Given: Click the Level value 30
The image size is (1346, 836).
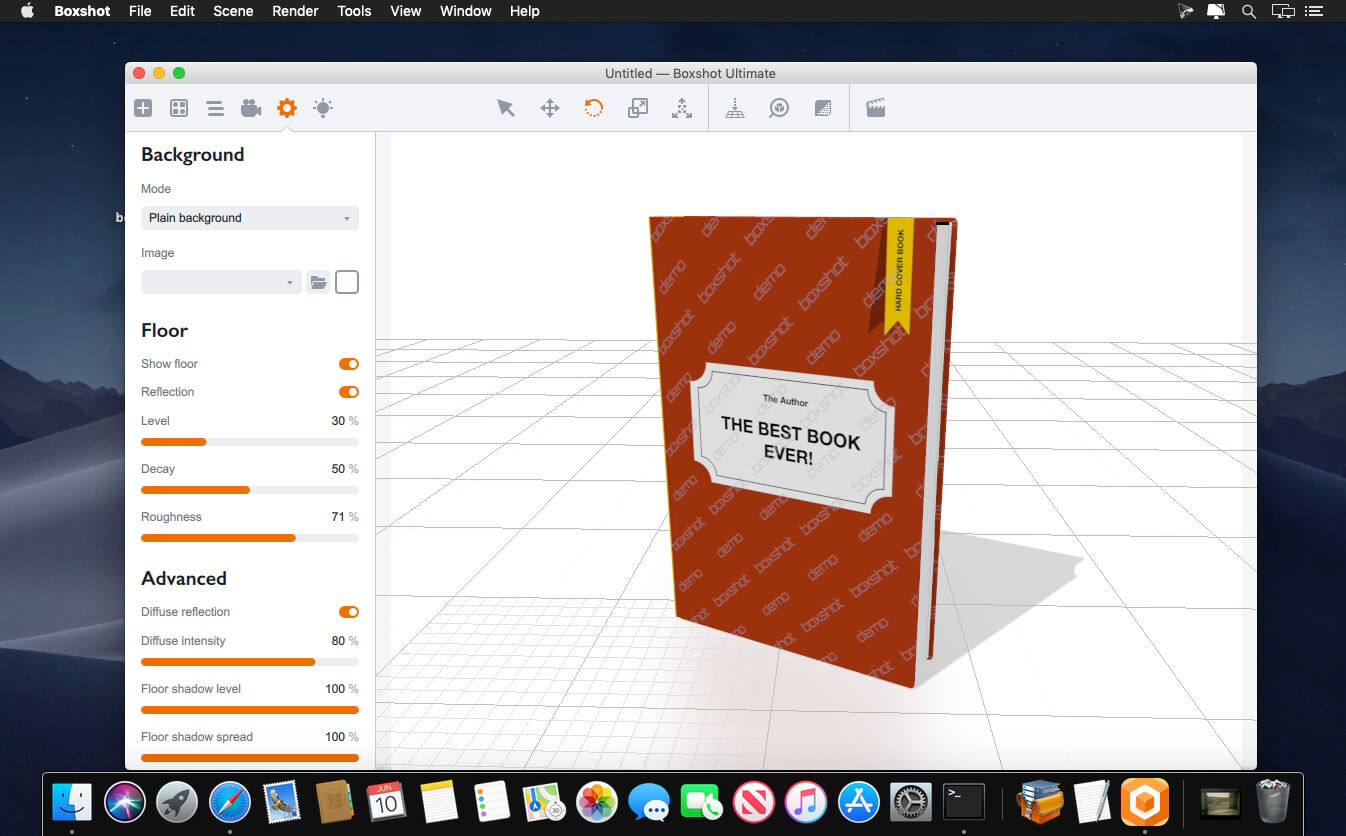Looking at the screenshot, I should pos(338,421).
